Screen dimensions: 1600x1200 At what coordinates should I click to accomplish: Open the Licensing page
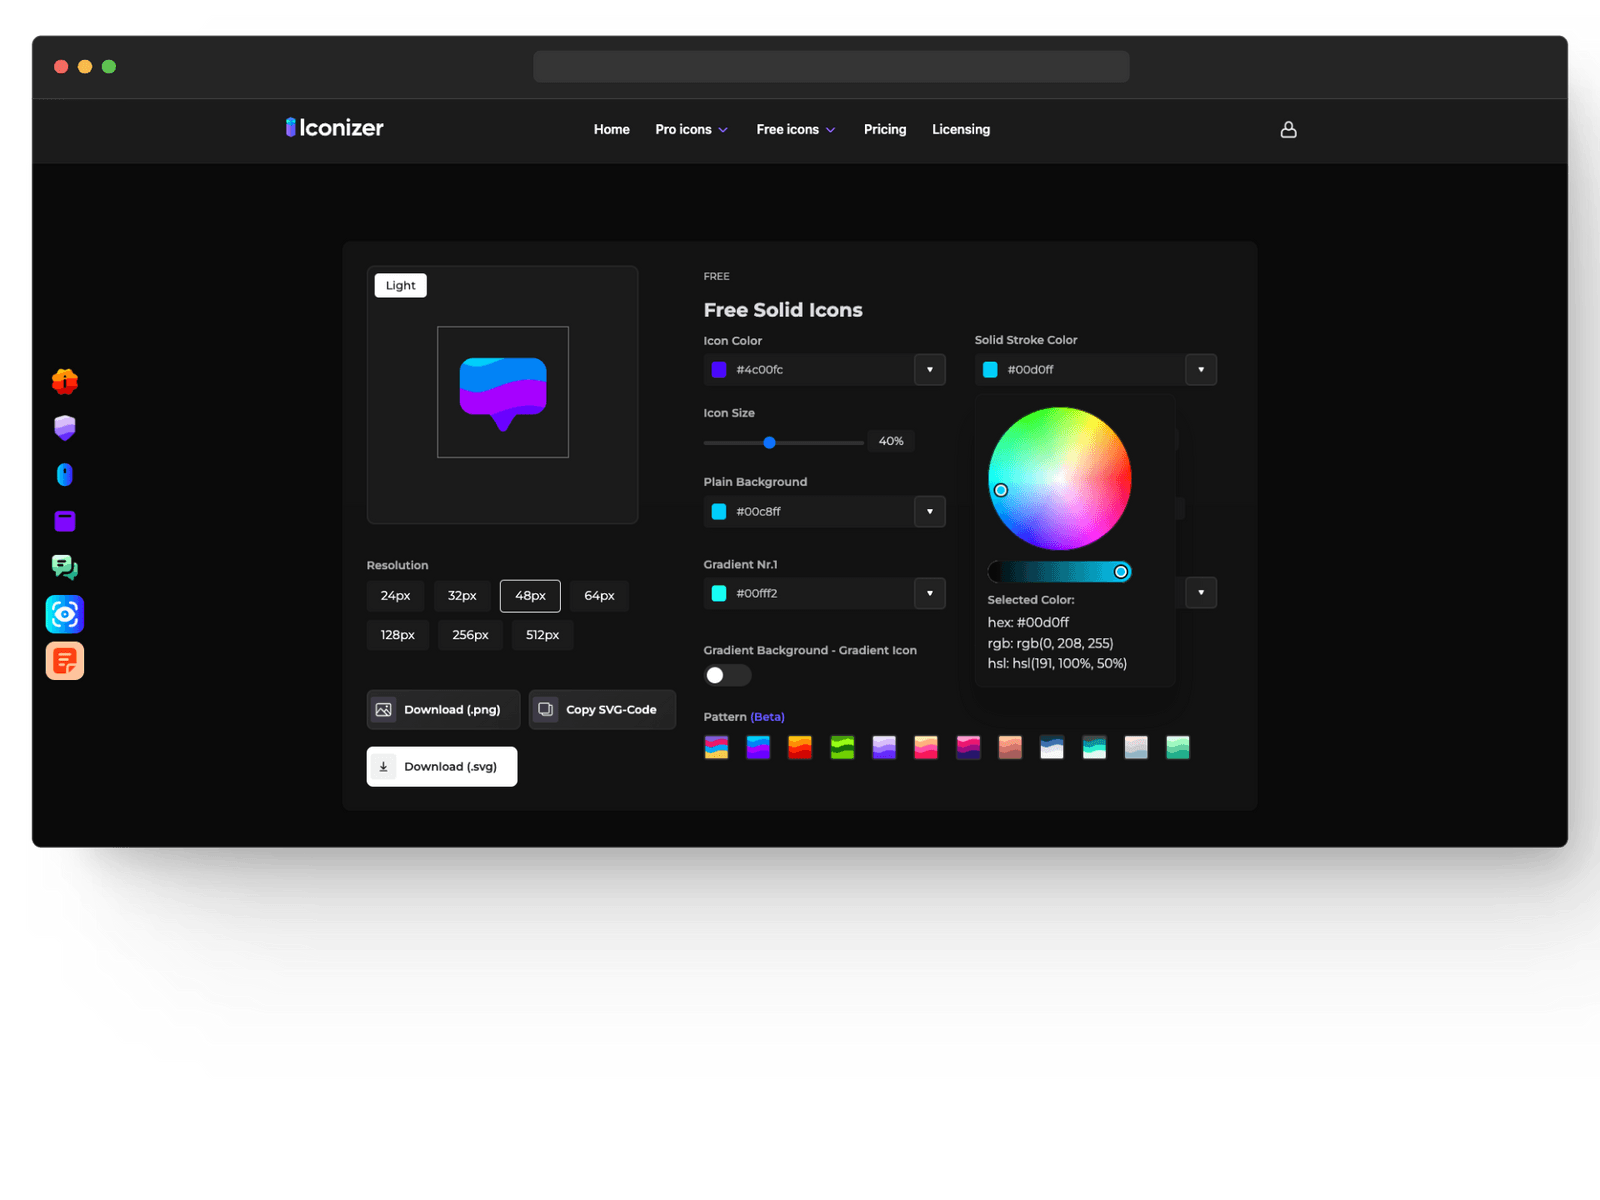tap(960, 129)
